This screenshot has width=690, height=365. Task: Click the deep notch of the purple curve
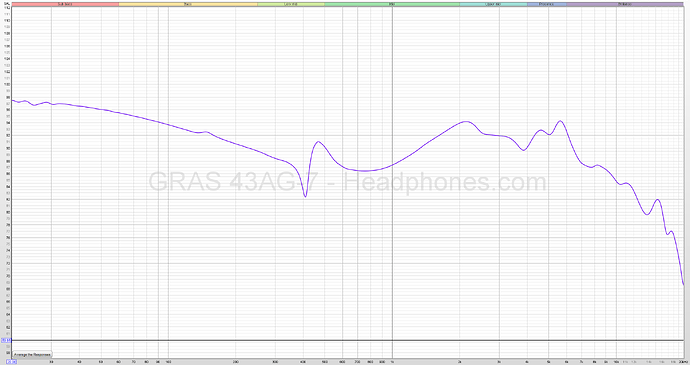click(x=305, y=196)
